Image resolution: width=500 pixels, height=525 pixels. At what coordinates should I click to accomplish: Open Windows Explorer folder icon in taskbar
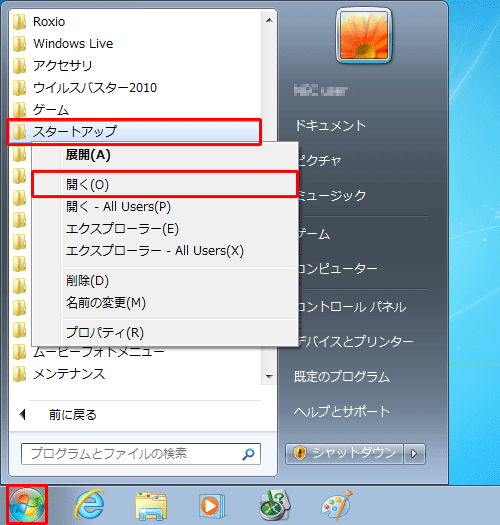(151, 506)
